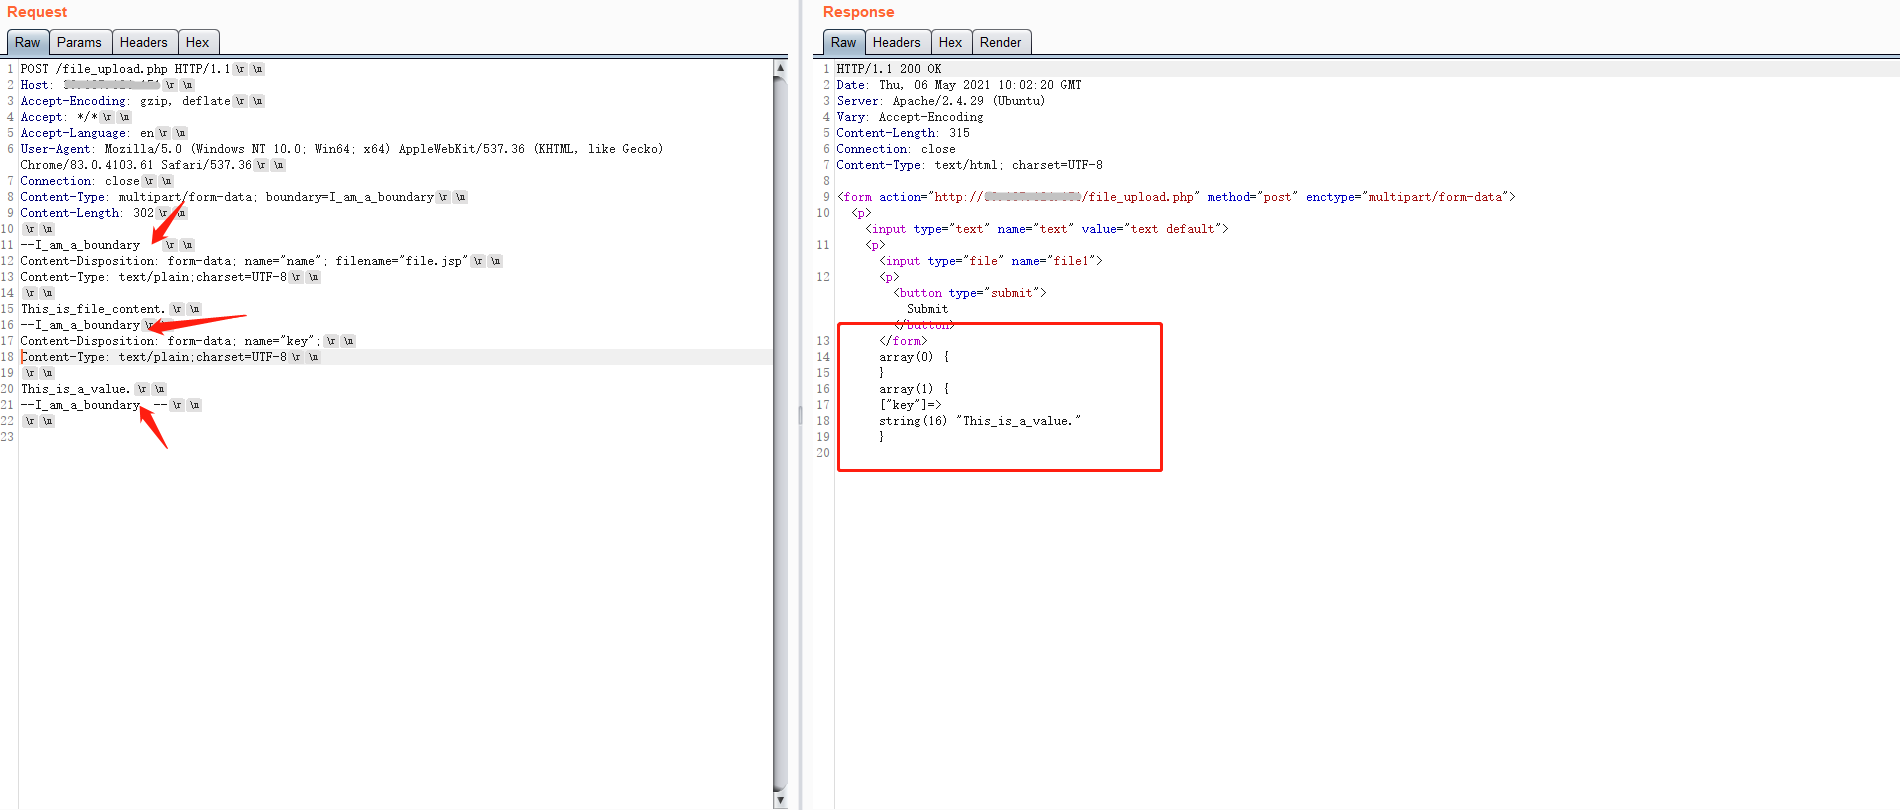Switch to the Request Raw tab
Image resolution: width=1900 pixels, height=810 pixels.
tap(28, 43)
